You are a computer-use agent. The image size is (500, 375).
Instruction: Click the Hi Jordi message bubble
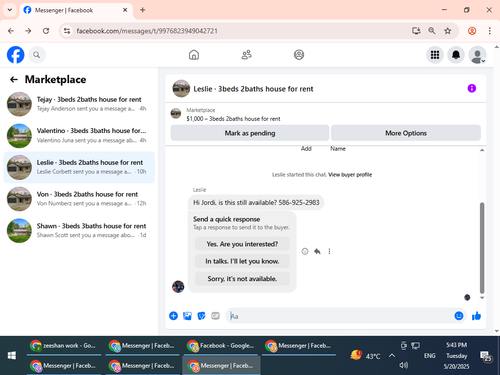pyautogui.click(x=256, y=202)
